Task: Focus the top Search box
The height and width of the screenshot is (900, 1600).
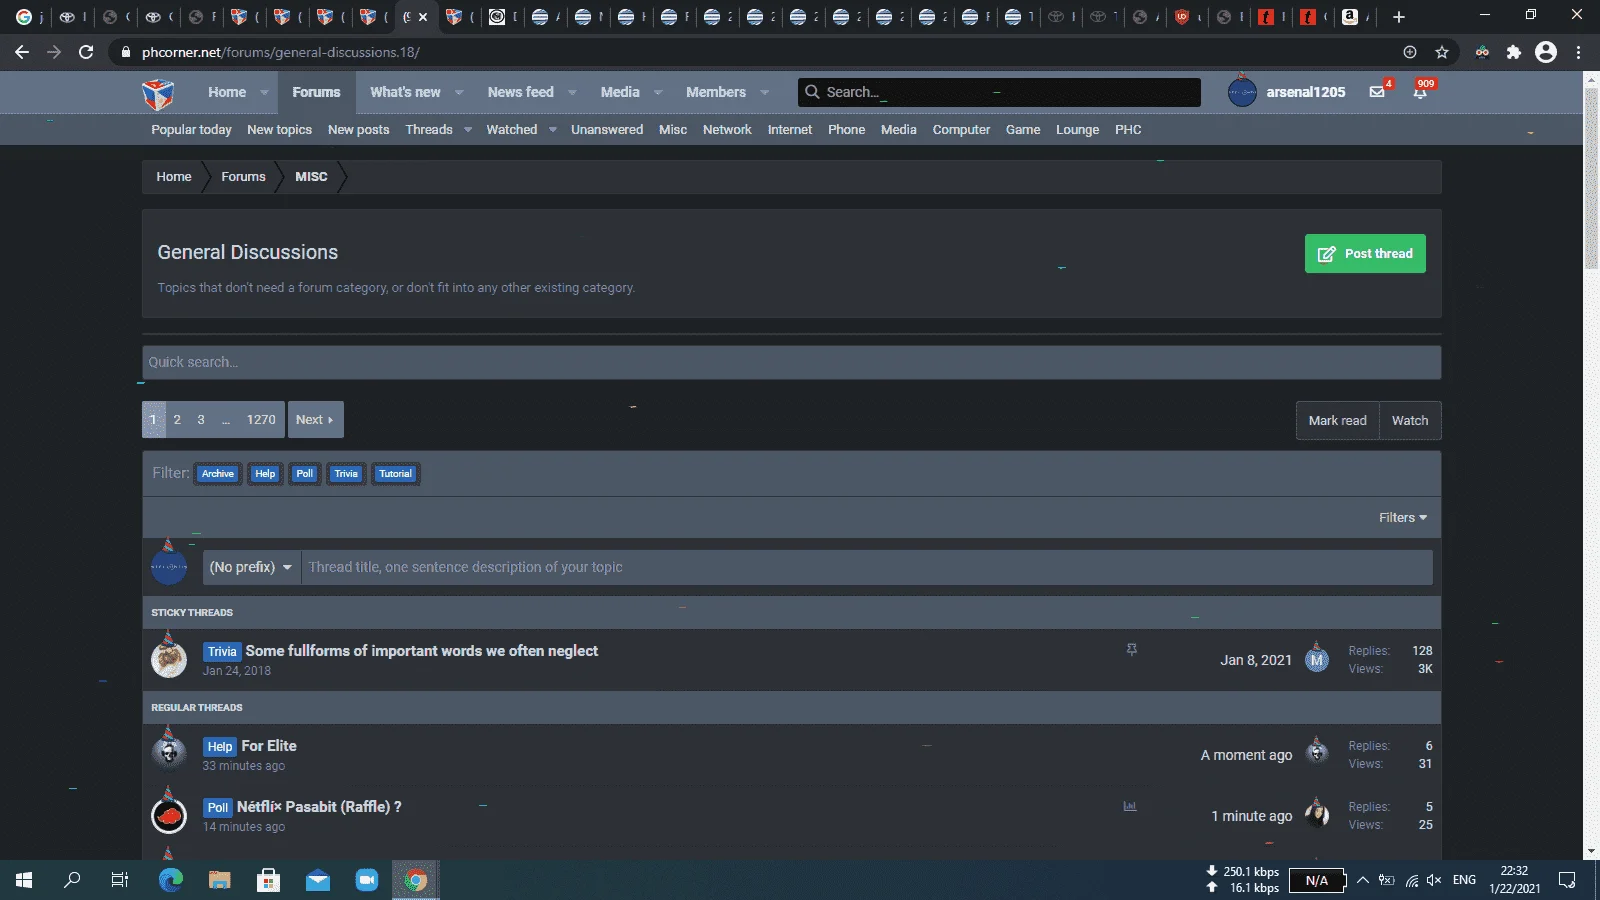Action: (999, 92)
